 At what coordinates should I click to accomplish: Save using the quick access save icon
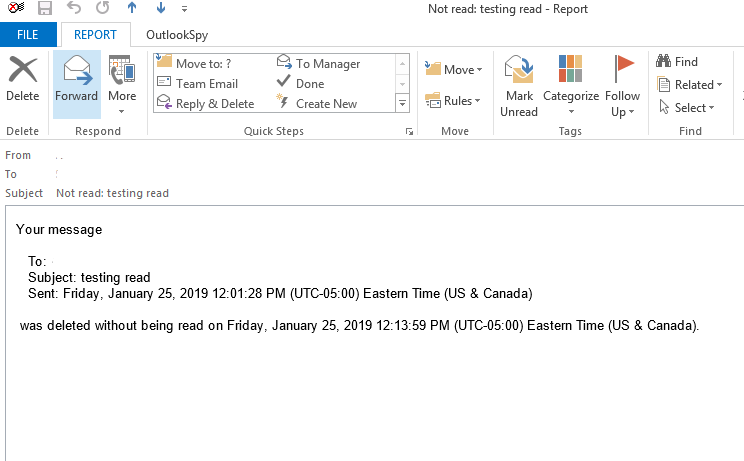pyautogui.click(x=44, y=9)
